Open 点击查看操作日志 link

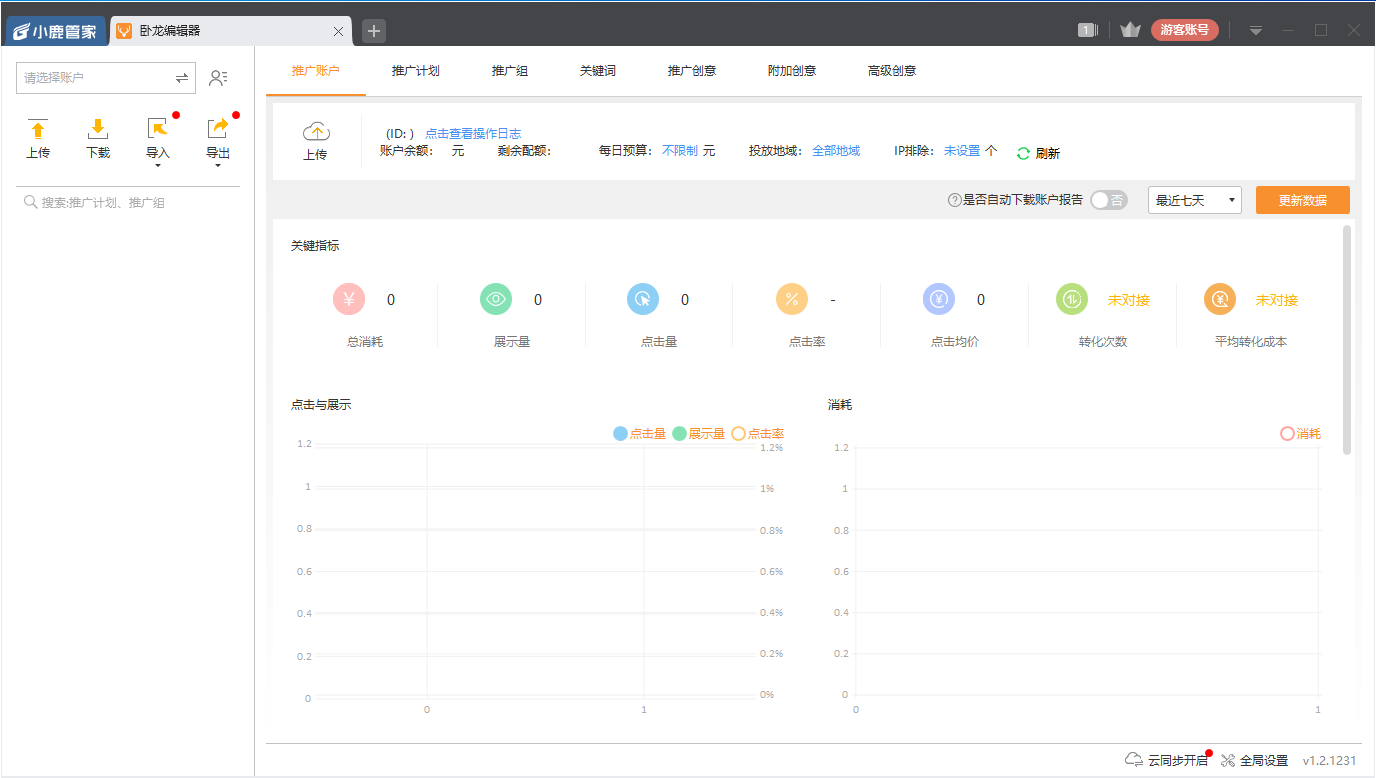pyautogui.click(x=473, y=133)
